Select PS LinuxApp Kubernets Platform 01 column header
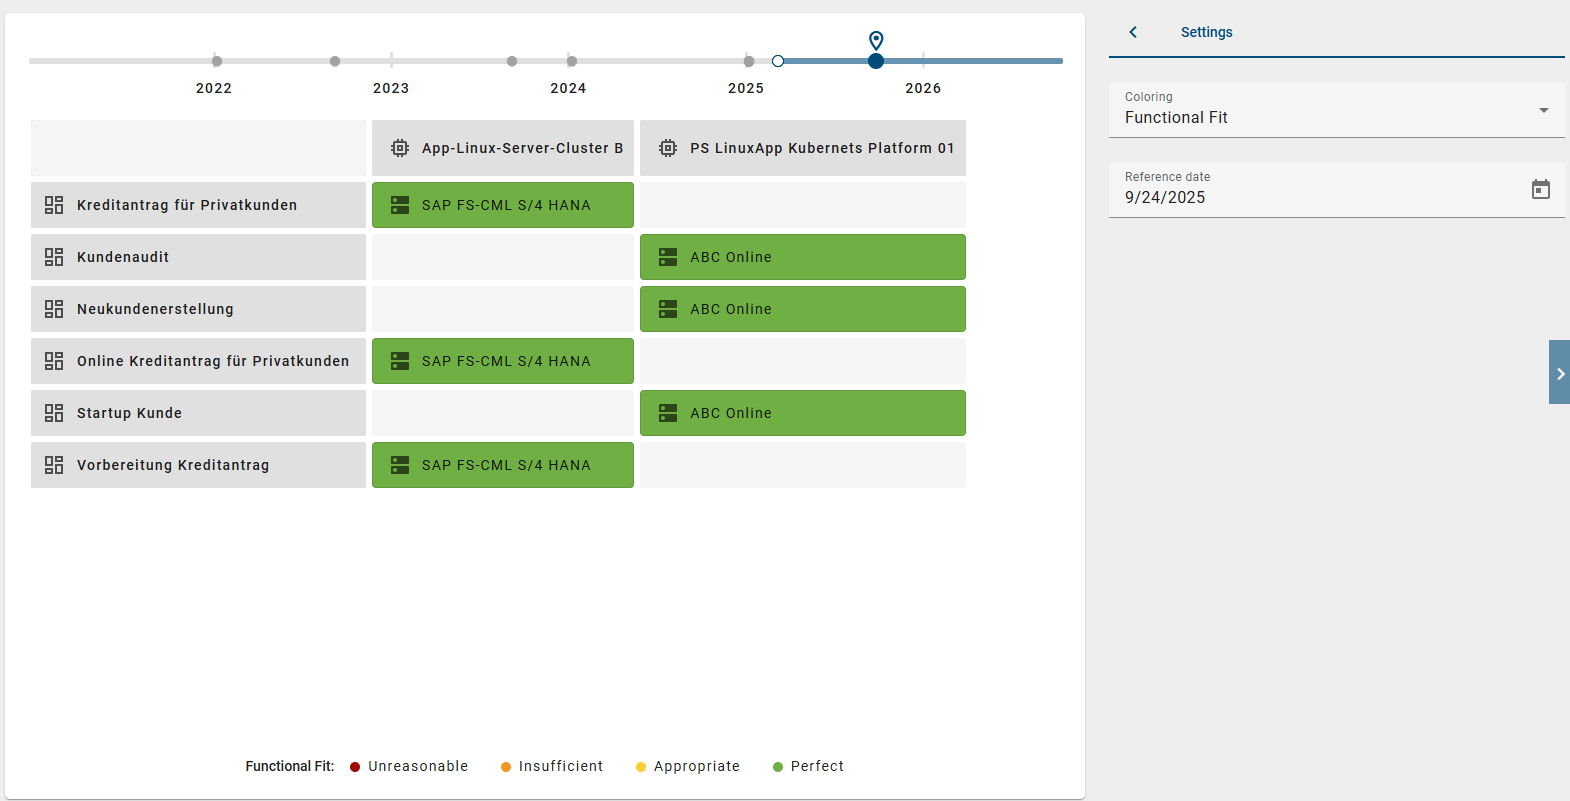Screen dimensions: 1570x801 (x=803, y=148)
